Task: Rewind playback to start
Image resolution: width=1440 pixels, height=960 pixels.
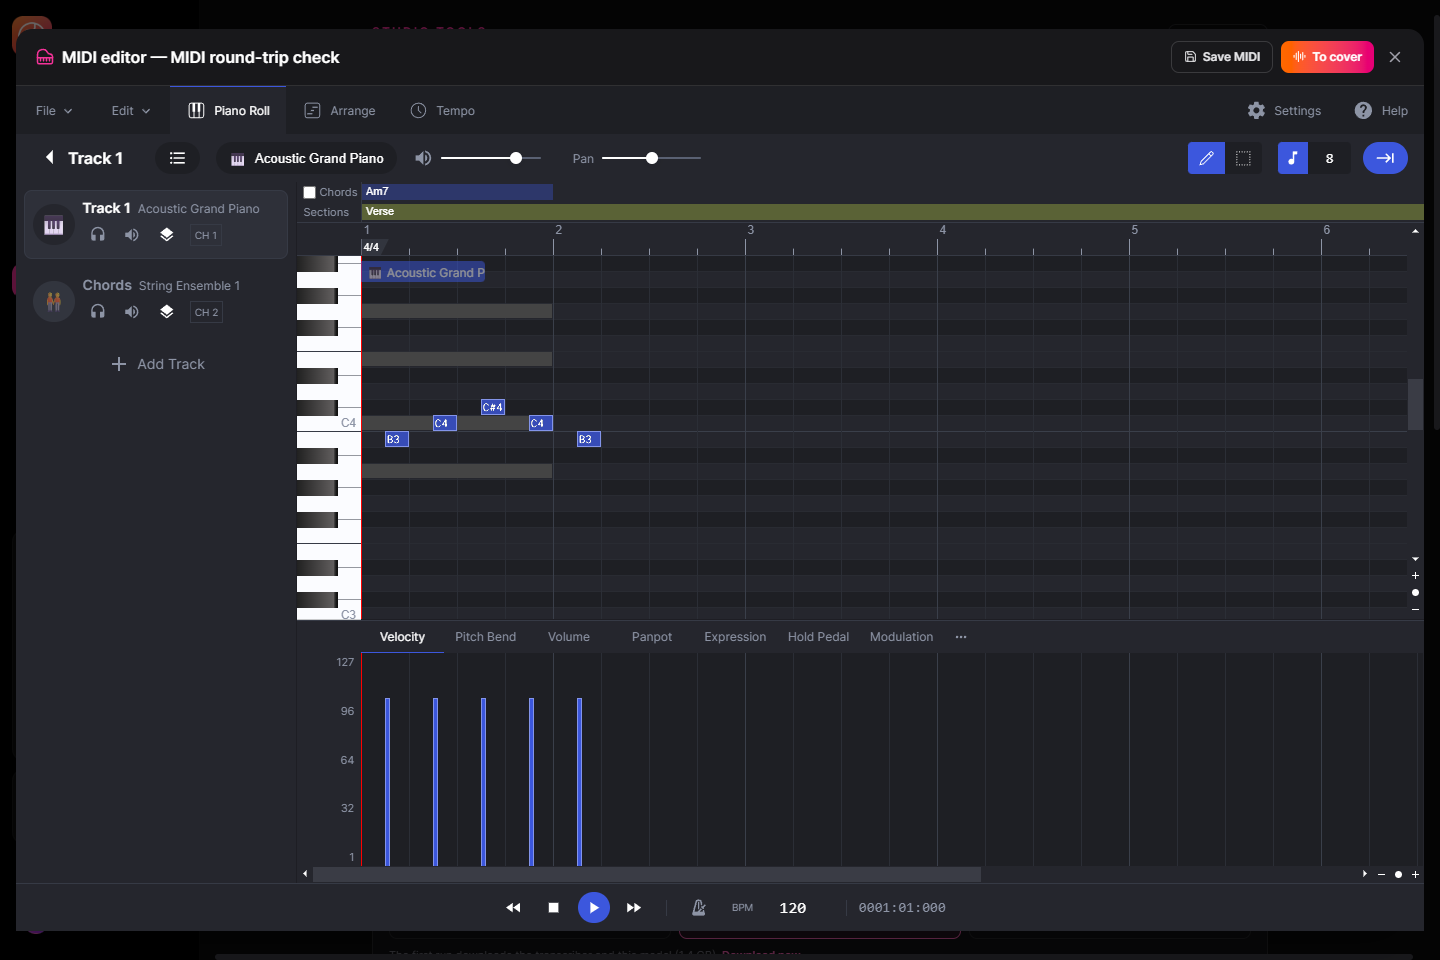Action: click(x=514, y=907)
